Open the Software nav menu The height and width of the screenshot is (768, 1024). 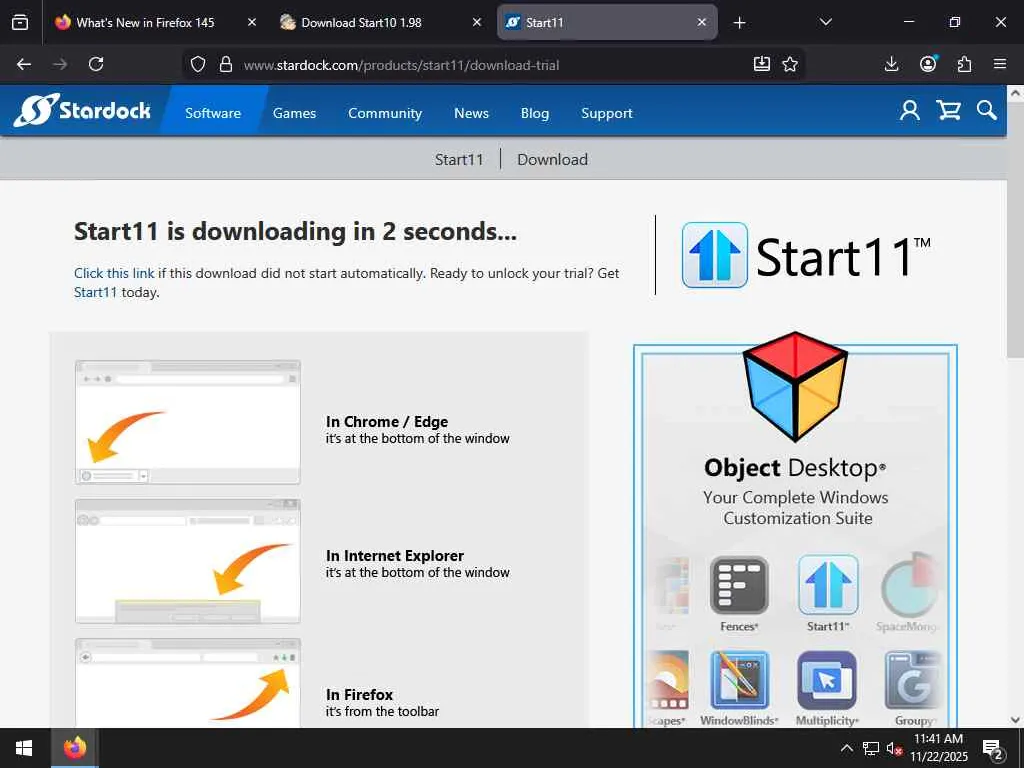click(x=213, y=113)
